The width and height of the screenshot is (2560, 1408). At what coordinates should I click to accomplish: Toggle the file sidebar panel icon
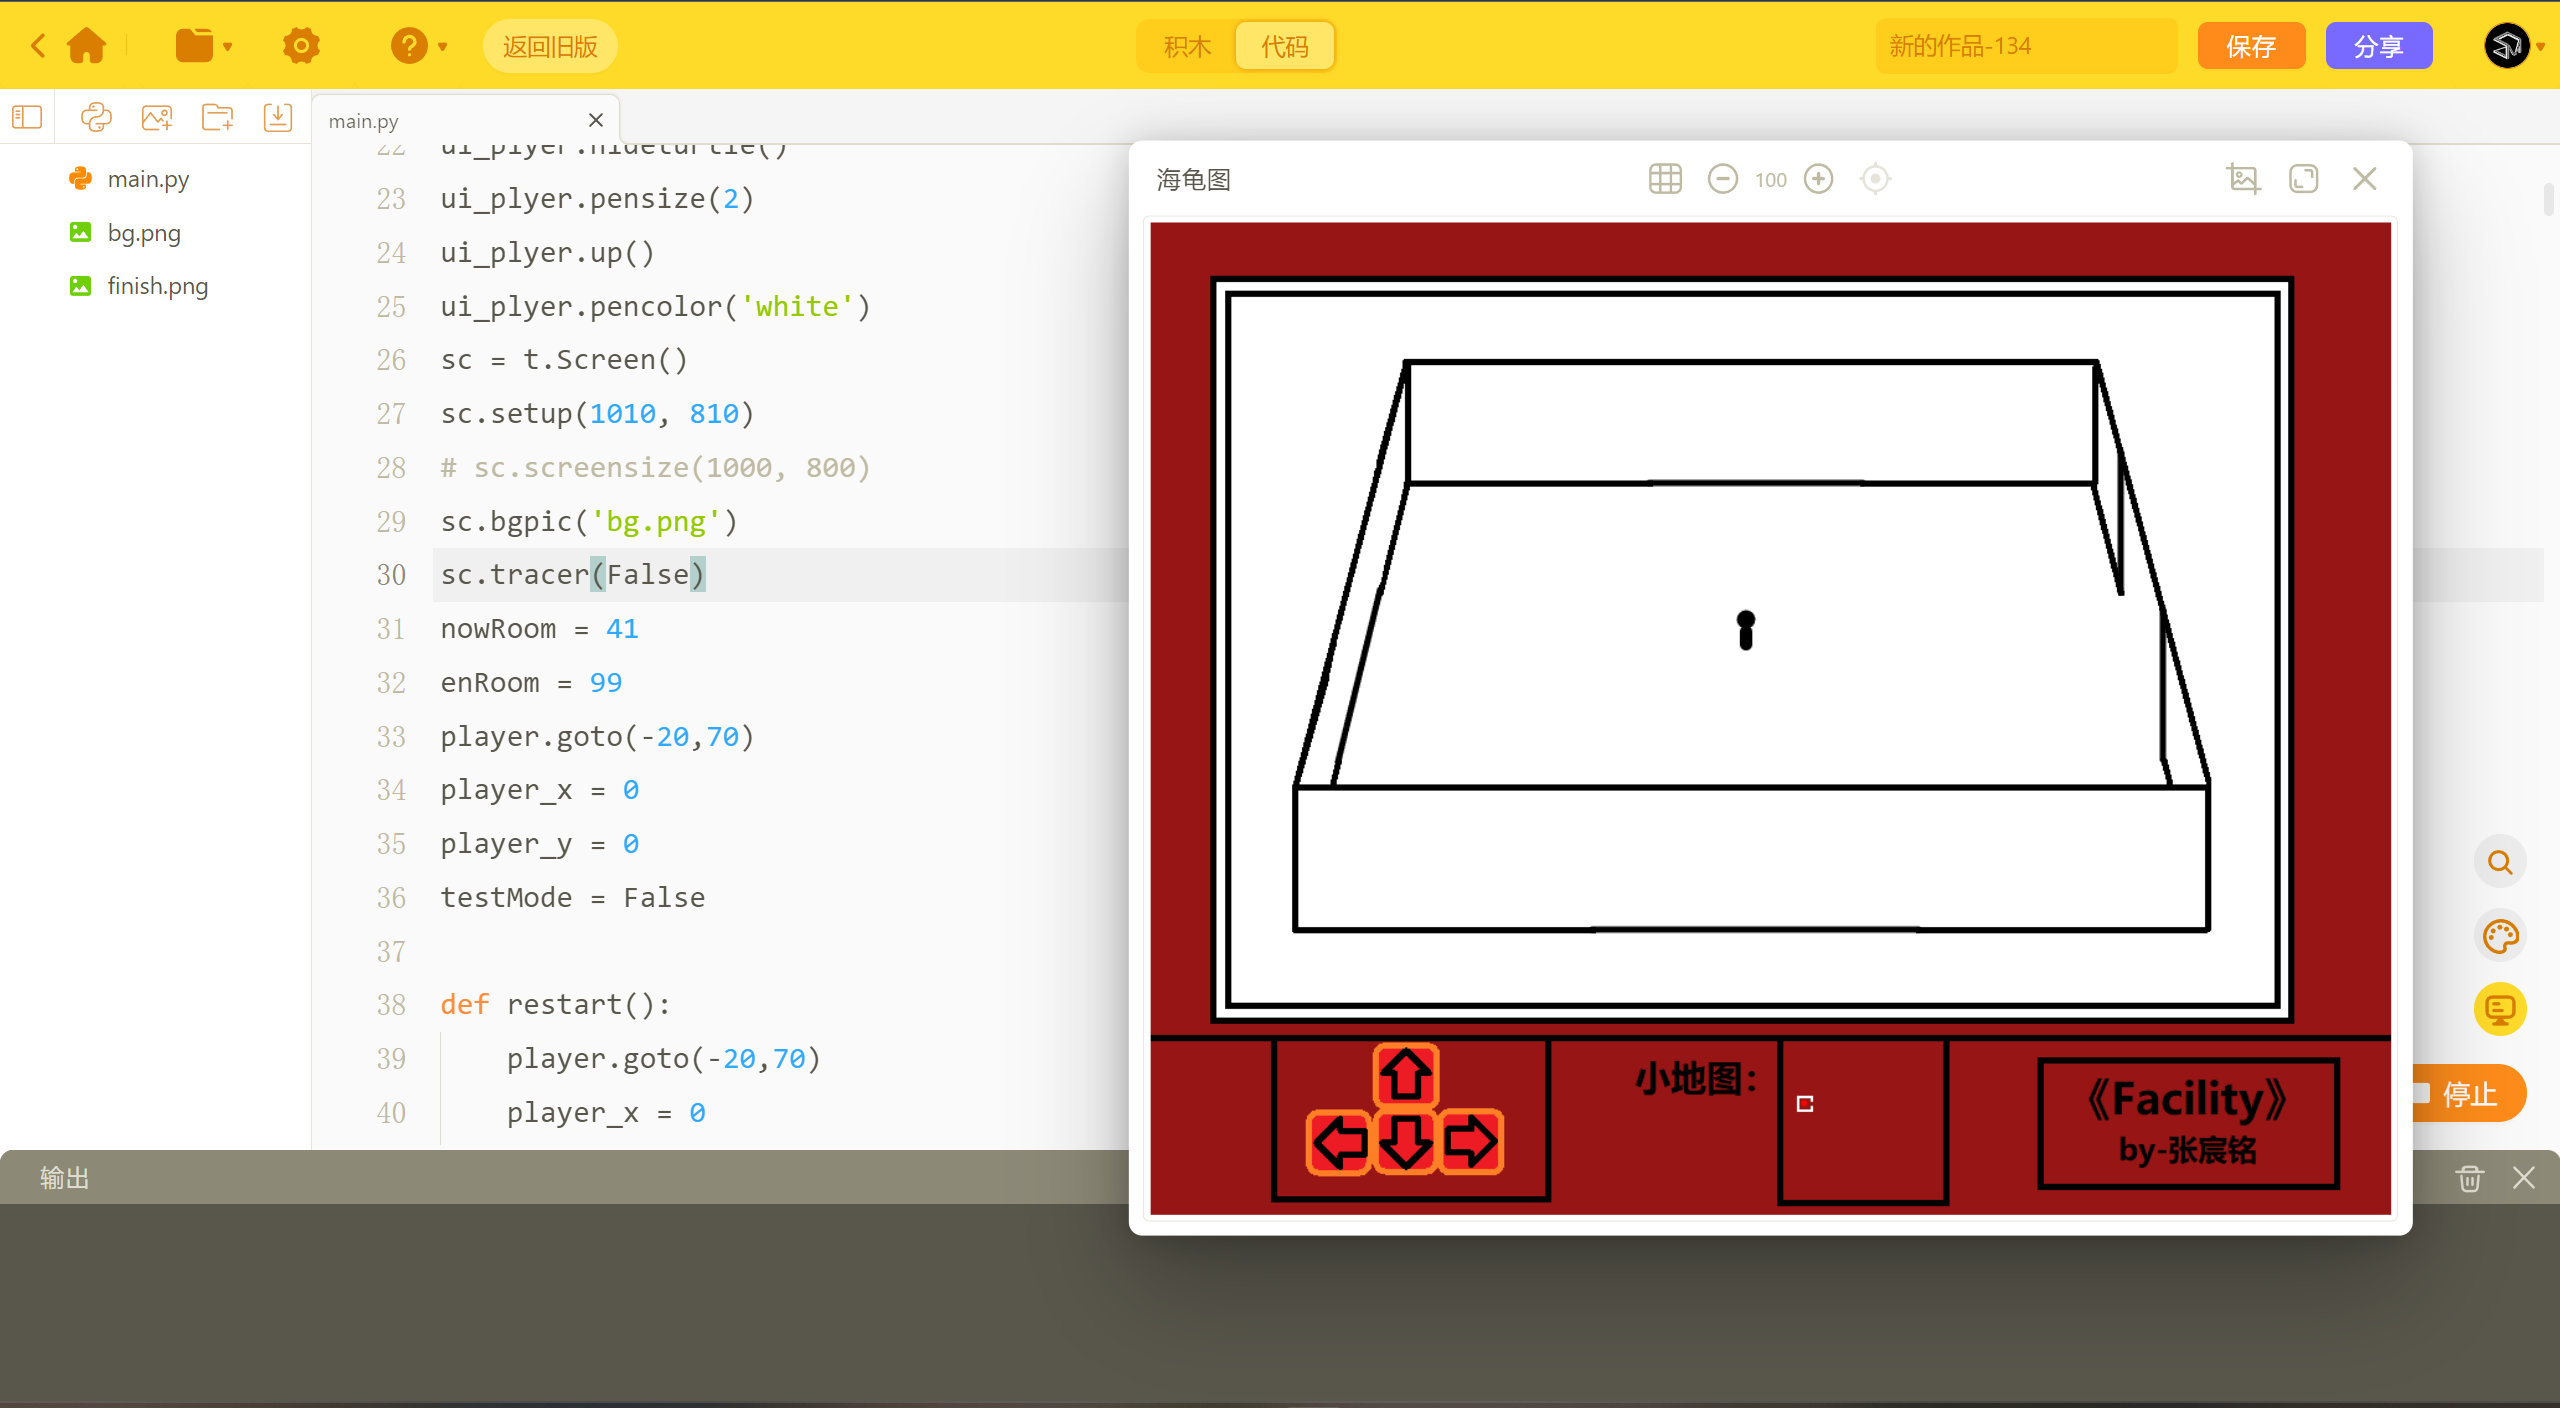click(x=27, y=118)
